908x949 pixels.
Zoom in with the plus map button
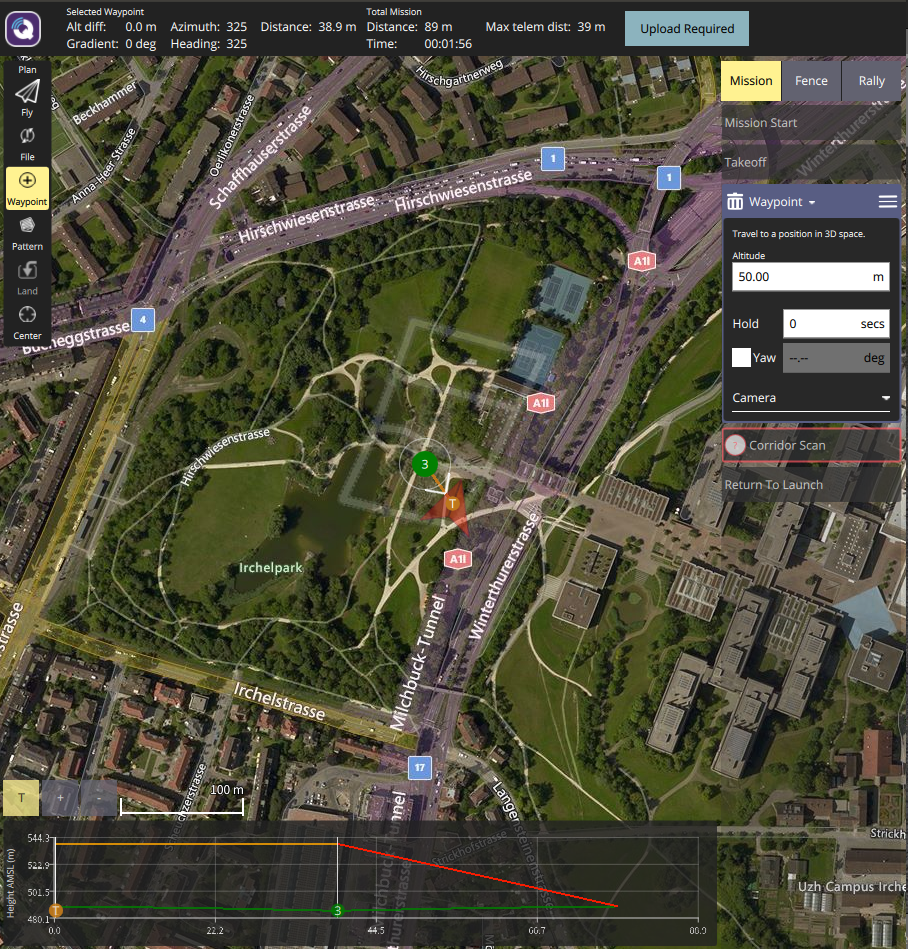coord(60,798)
